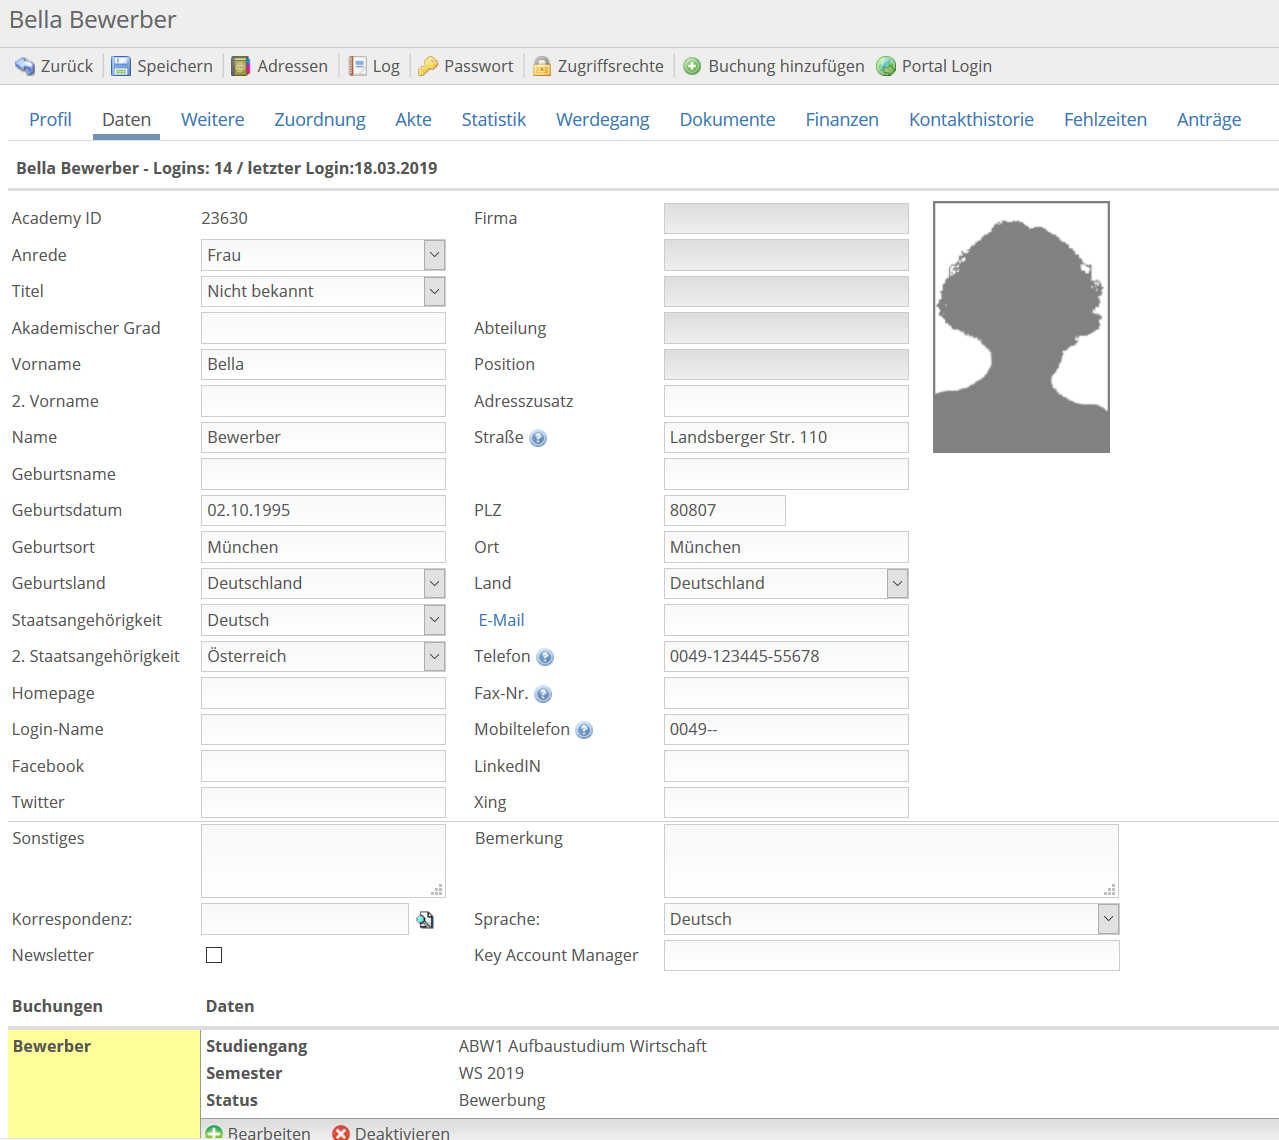Image resolution: width=1279 pixels, height=1140 pixels.
Task: Open the Dokumente tab
Action: 727,119
